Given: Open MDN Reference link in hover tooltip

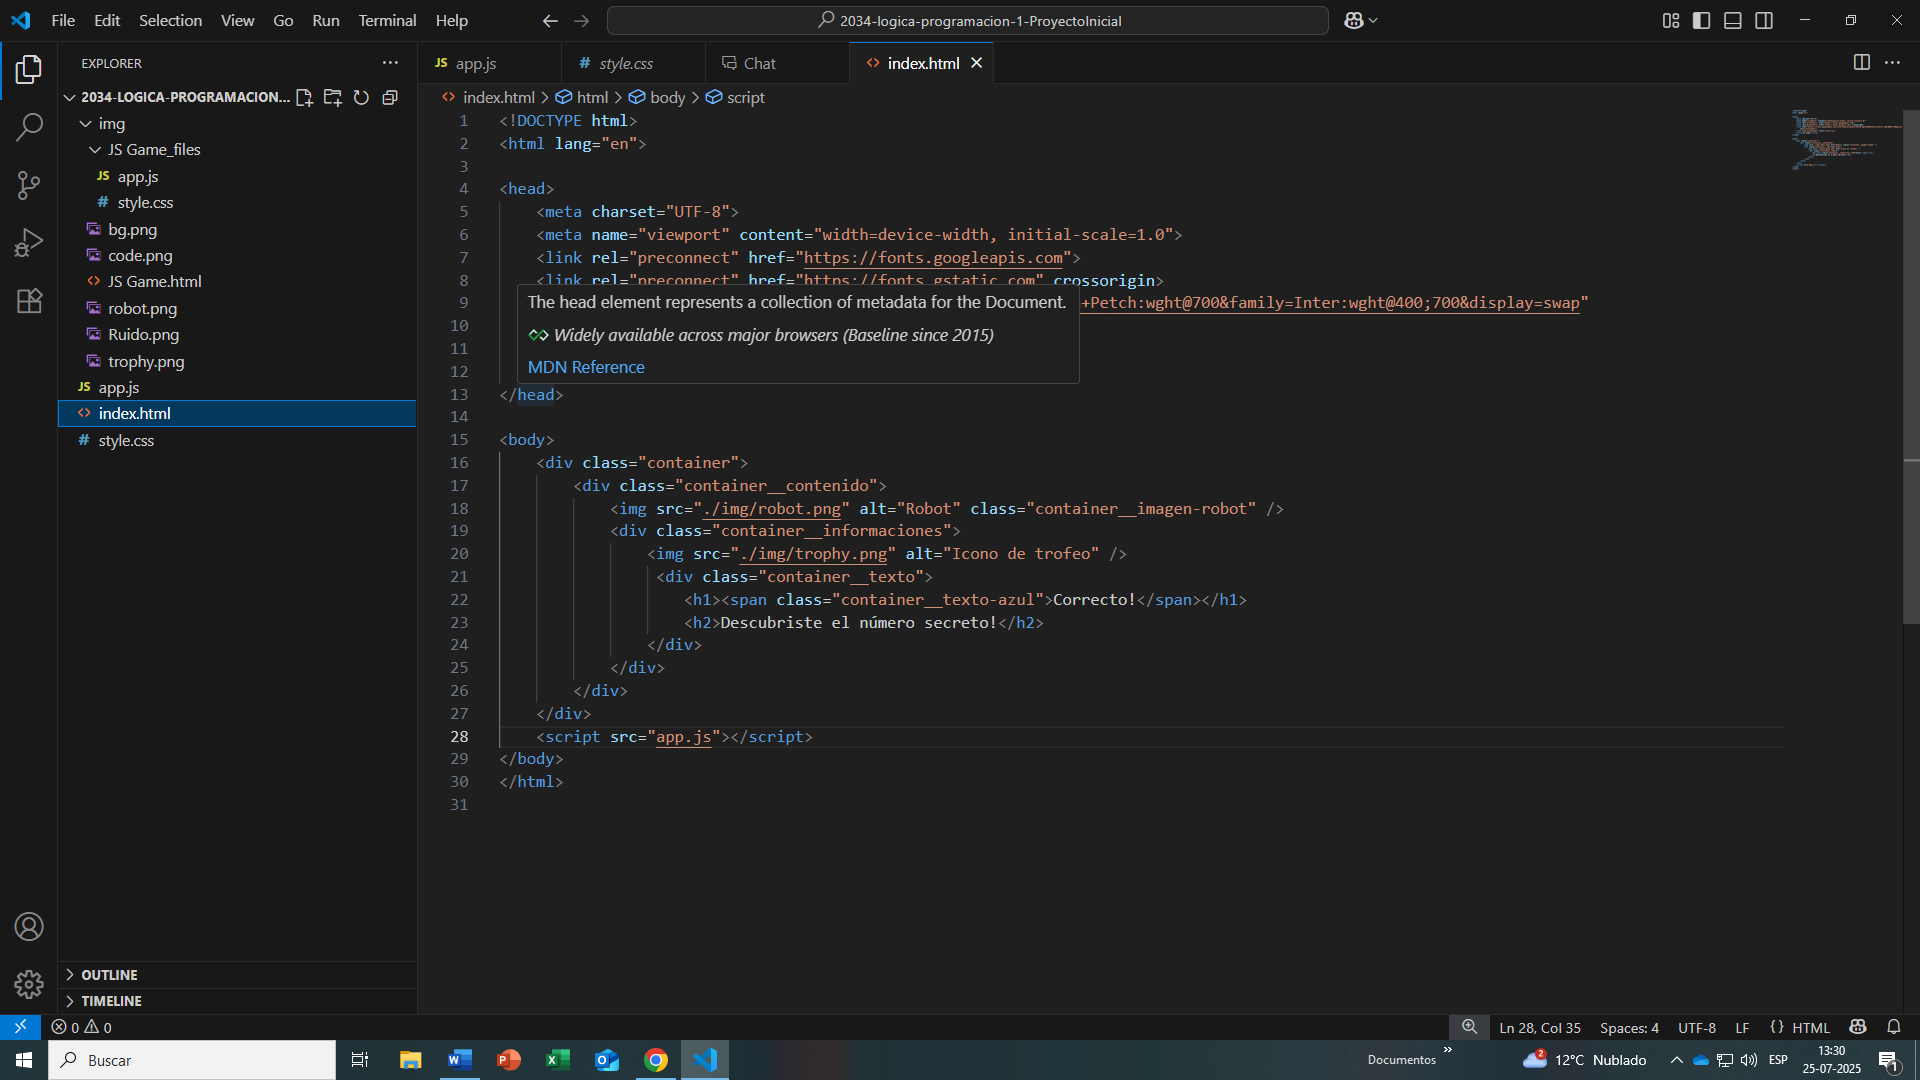Looking at the screenshot, I should coord(586,367).
